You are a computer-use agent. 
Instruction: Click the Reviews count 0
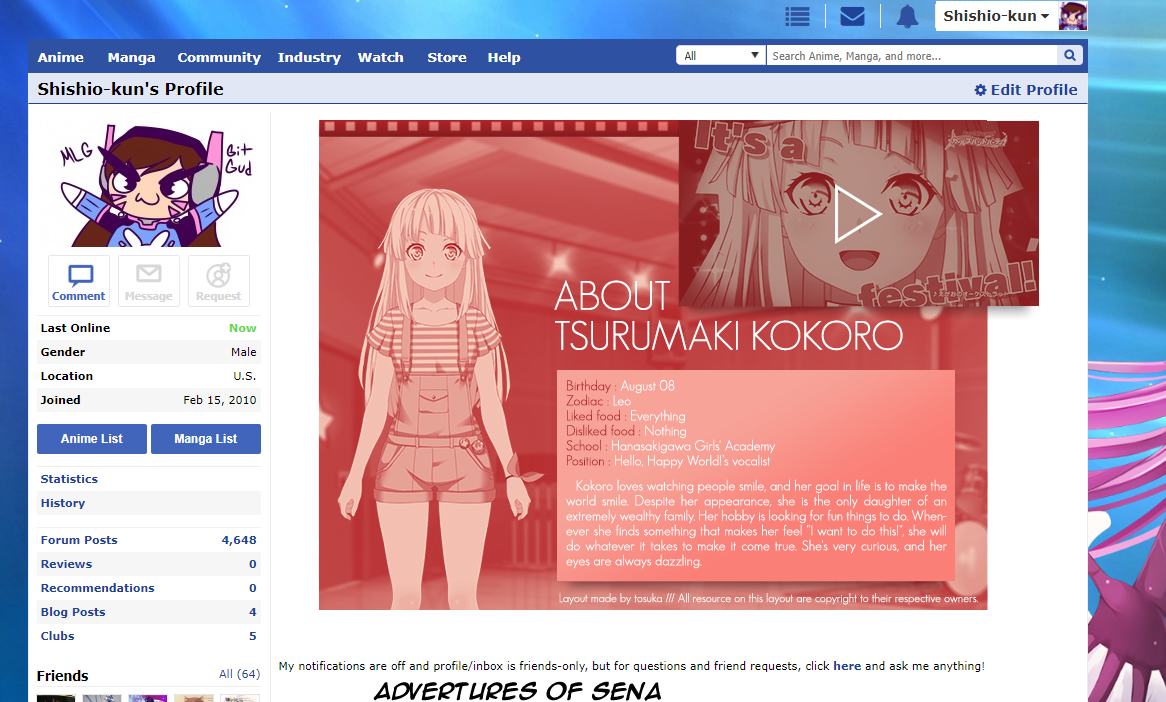(x=253, y=564)
